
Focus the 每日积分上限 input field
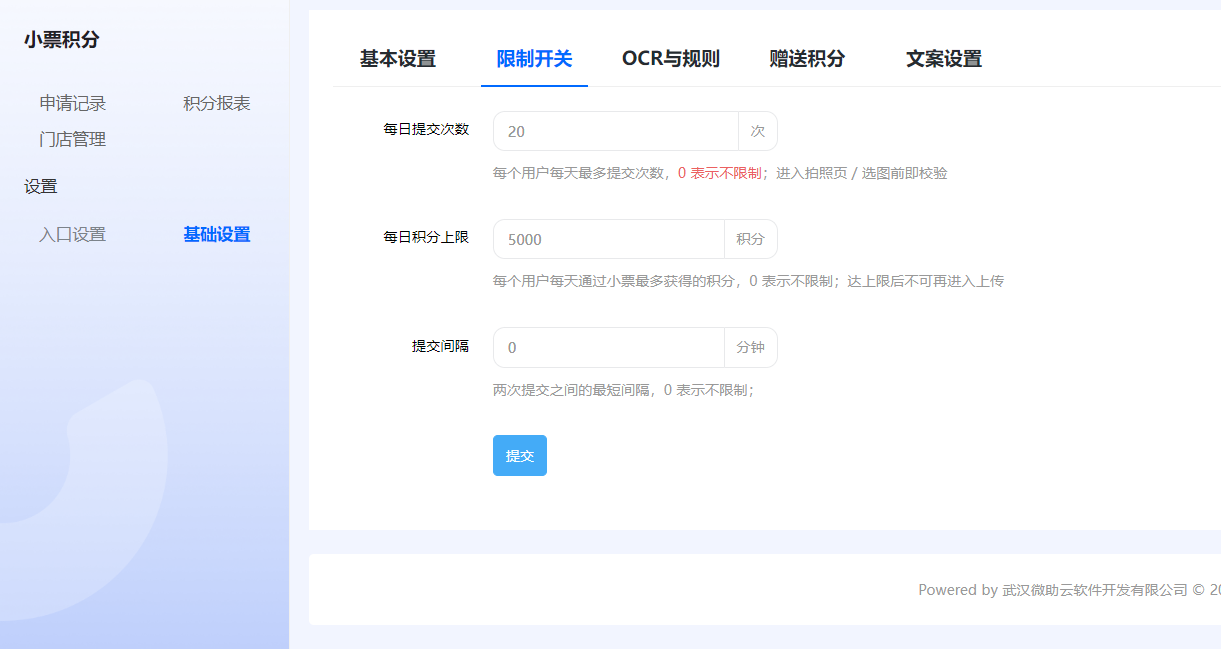click(x=609, y=239)
